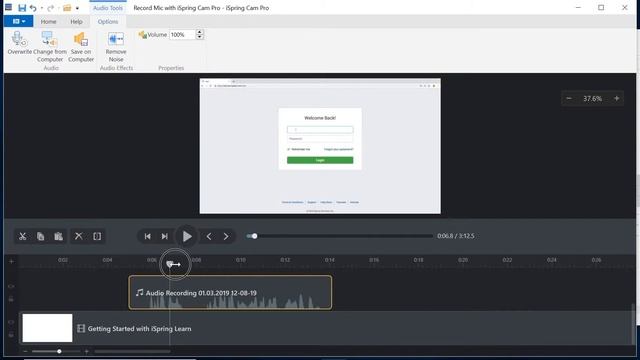Image resolution: width=640 pixels, height=360 pixels.
Task: Open the Help ribbon tab
Action: pos(76,22)
